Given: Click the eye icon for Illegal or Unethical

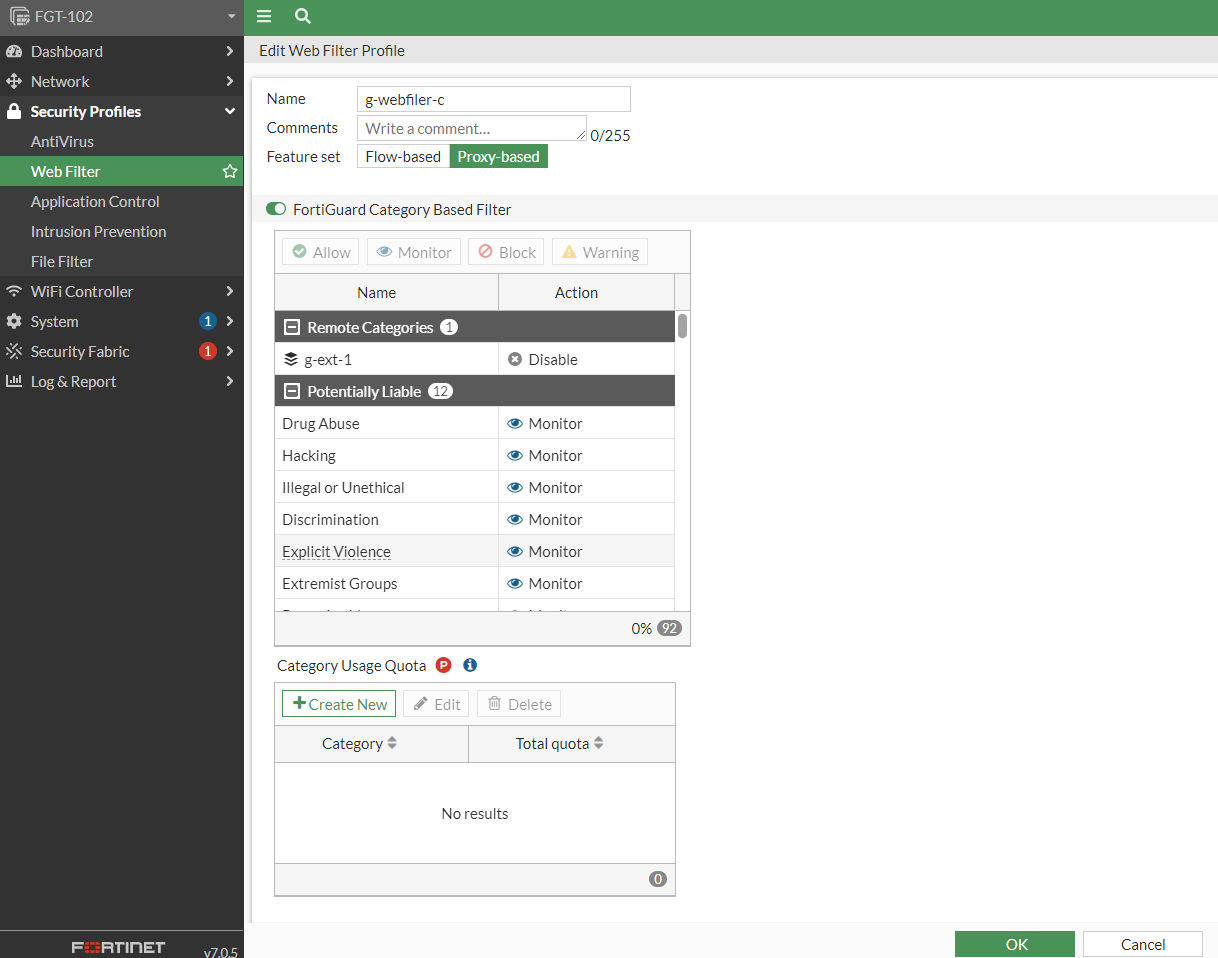Looking at the screenshot, I should [x=515, y=487].
